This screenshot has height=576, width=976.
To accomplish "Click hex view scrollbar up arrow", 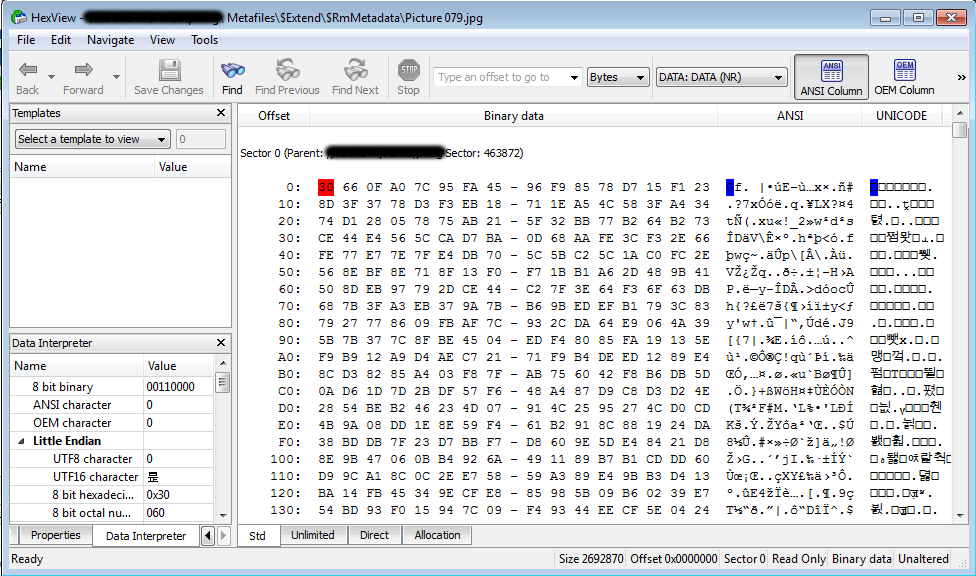I will 960,113.
